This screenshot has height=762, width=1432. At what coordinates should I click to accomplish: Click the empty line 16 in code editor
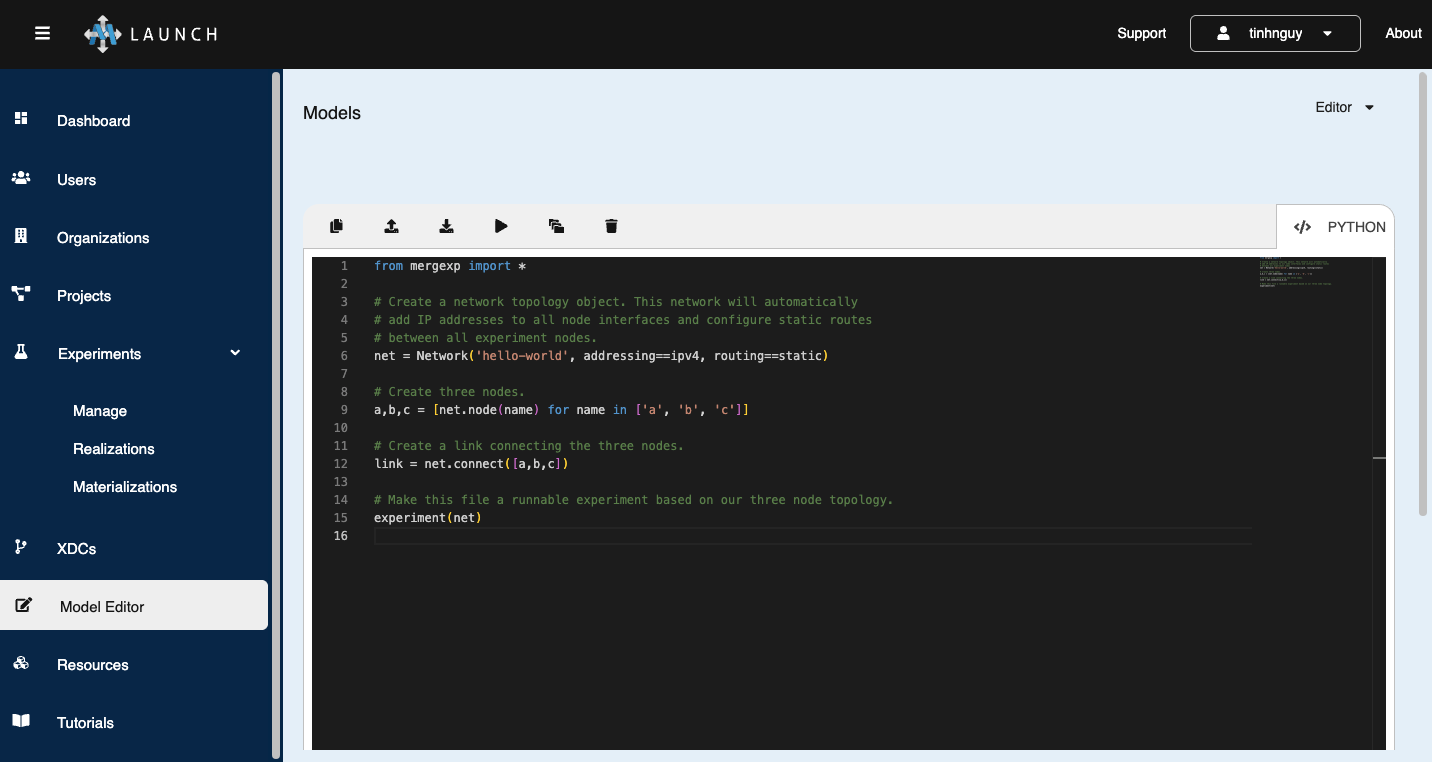tap(800, 537)
